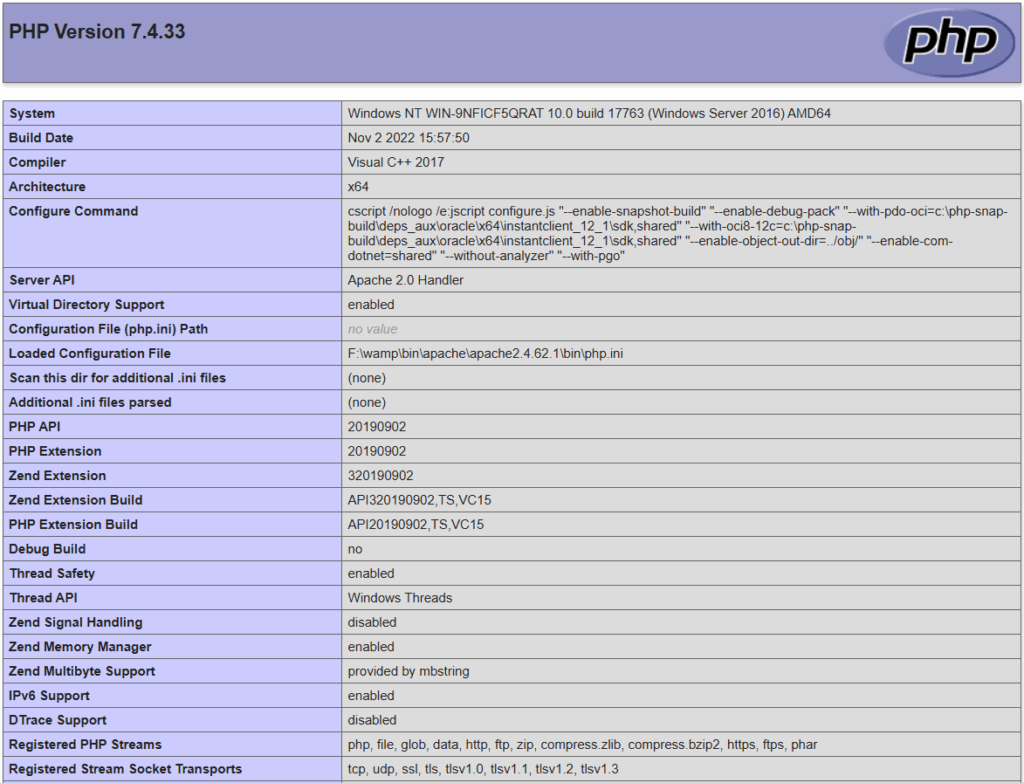Click the 'no value' php.ini path cell

coord(372,329)
